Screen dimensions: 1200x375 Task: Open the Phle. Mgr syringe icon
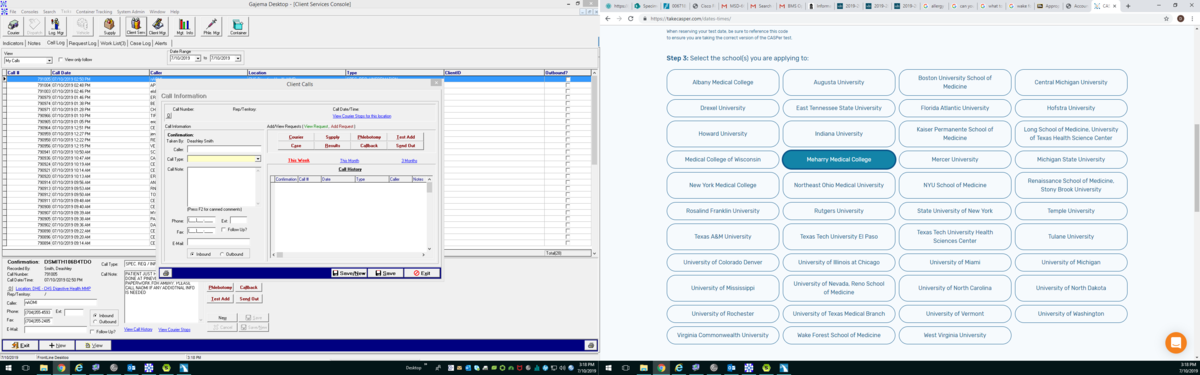point(212,26)
